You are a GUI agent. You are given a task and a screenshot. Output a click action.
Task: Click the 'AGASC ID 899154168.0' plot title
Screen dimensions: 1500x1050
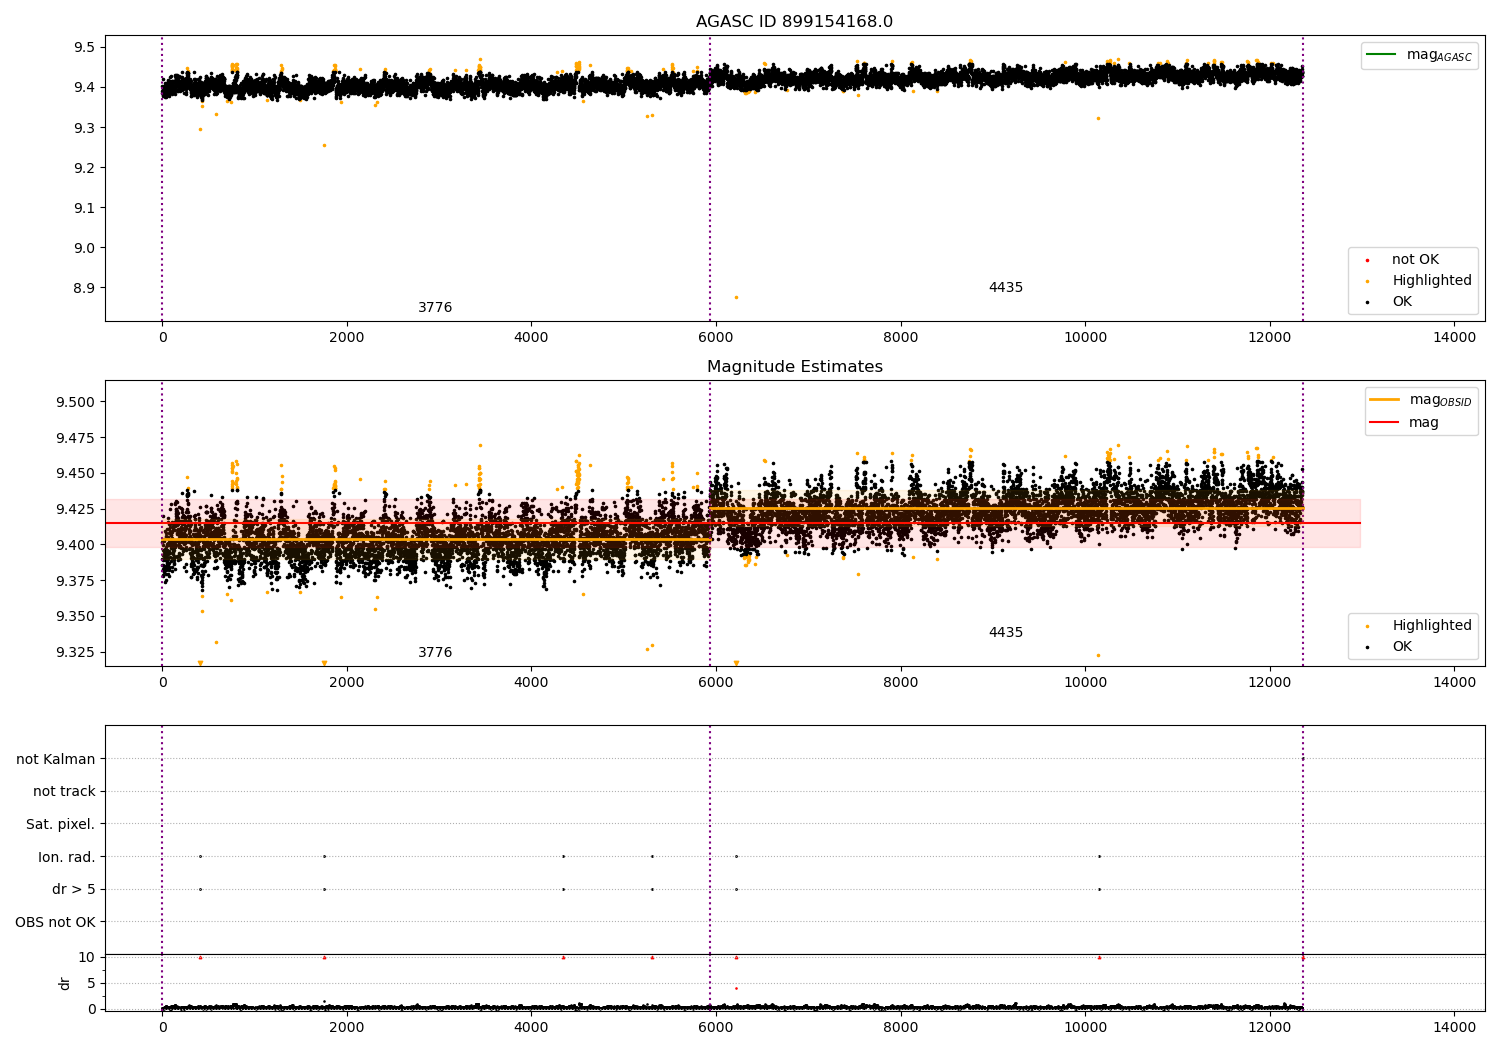[794, 22]
